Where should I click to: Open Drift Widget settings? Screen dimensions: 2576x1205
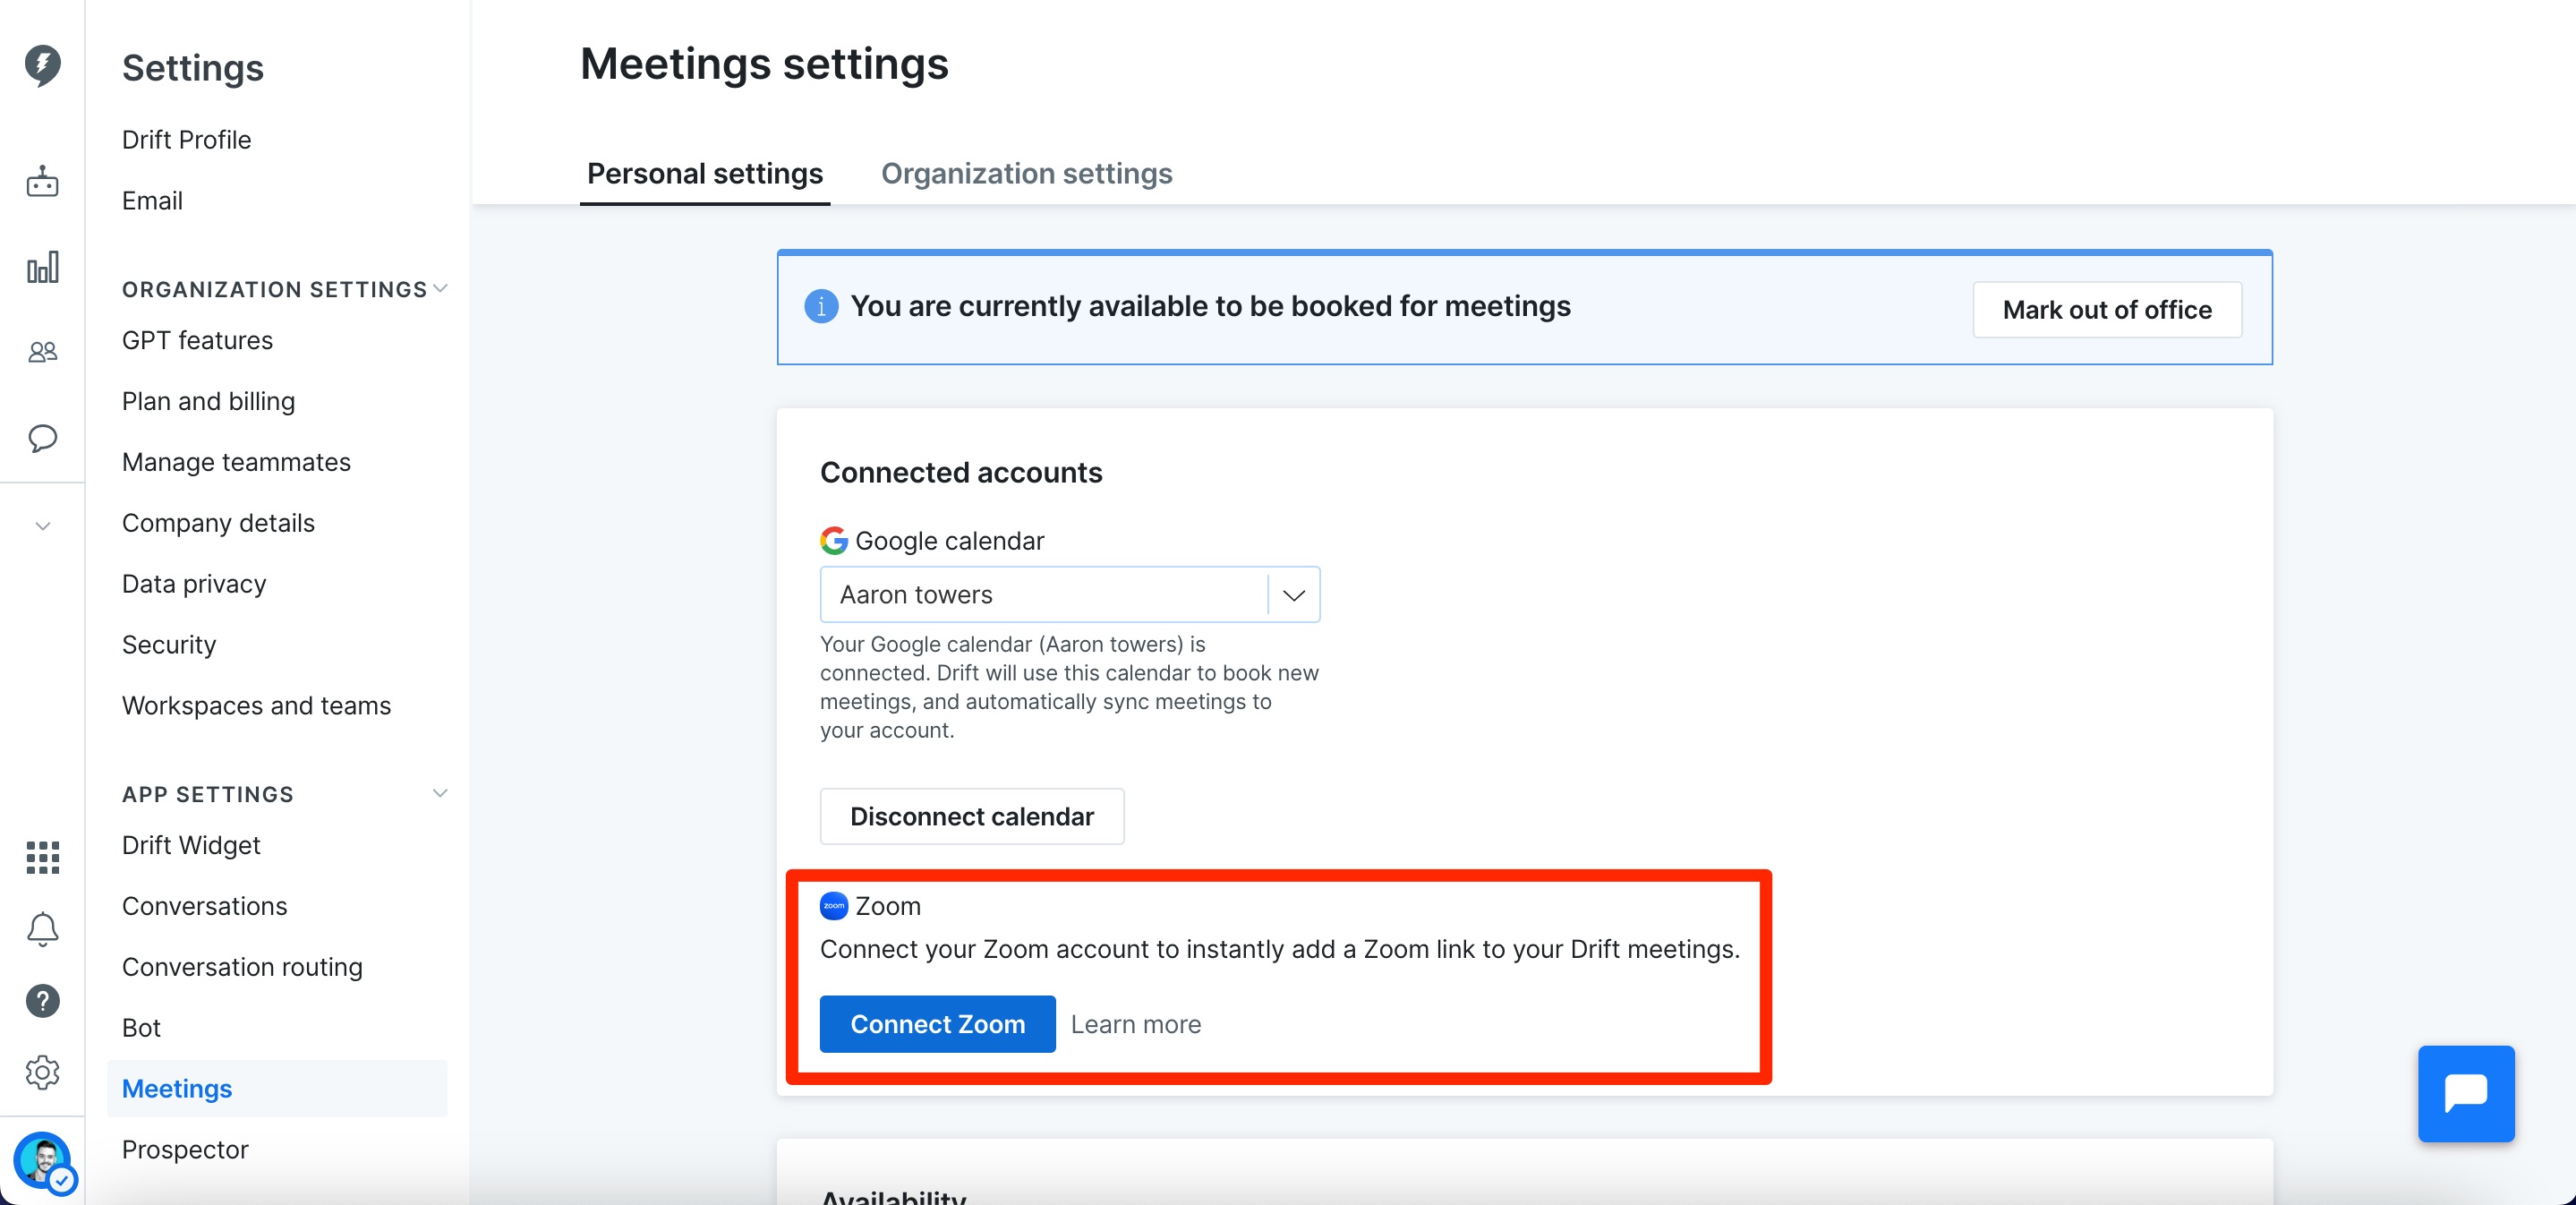click(191, 846)
